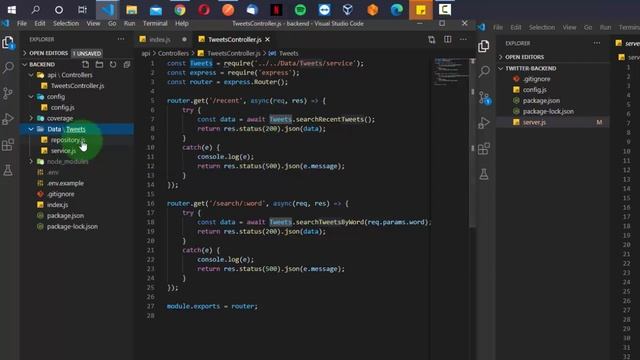The height and width of the screenshot is (360, 640).
Task: Open Explorer view in left VS Code activity bar
Action: click(x=8, y=42)
